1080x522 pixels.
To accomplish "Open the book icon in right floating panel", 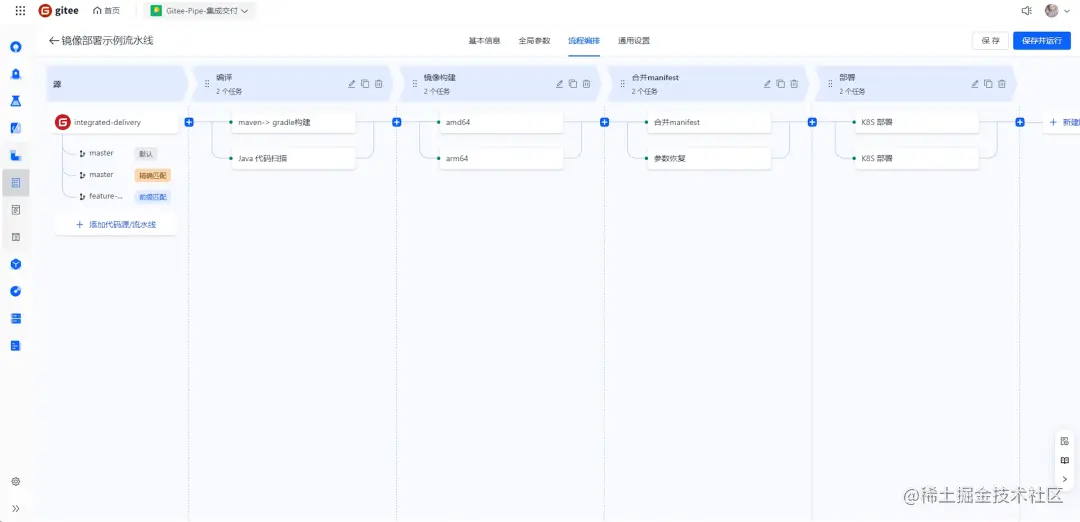I will pyautogui.click(x=1065, y=460).
